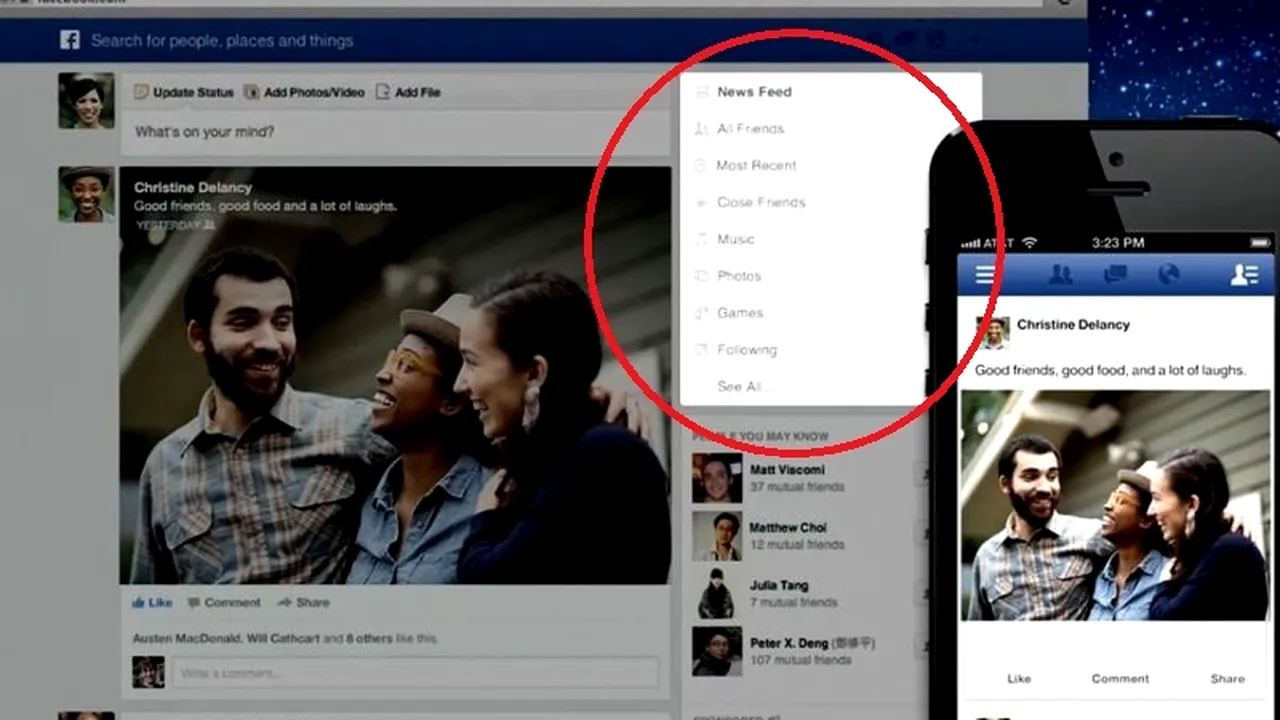This screenshot has width=1280, height=720.
Task: Select the Music feed filter icon
Action: point(703,239)
